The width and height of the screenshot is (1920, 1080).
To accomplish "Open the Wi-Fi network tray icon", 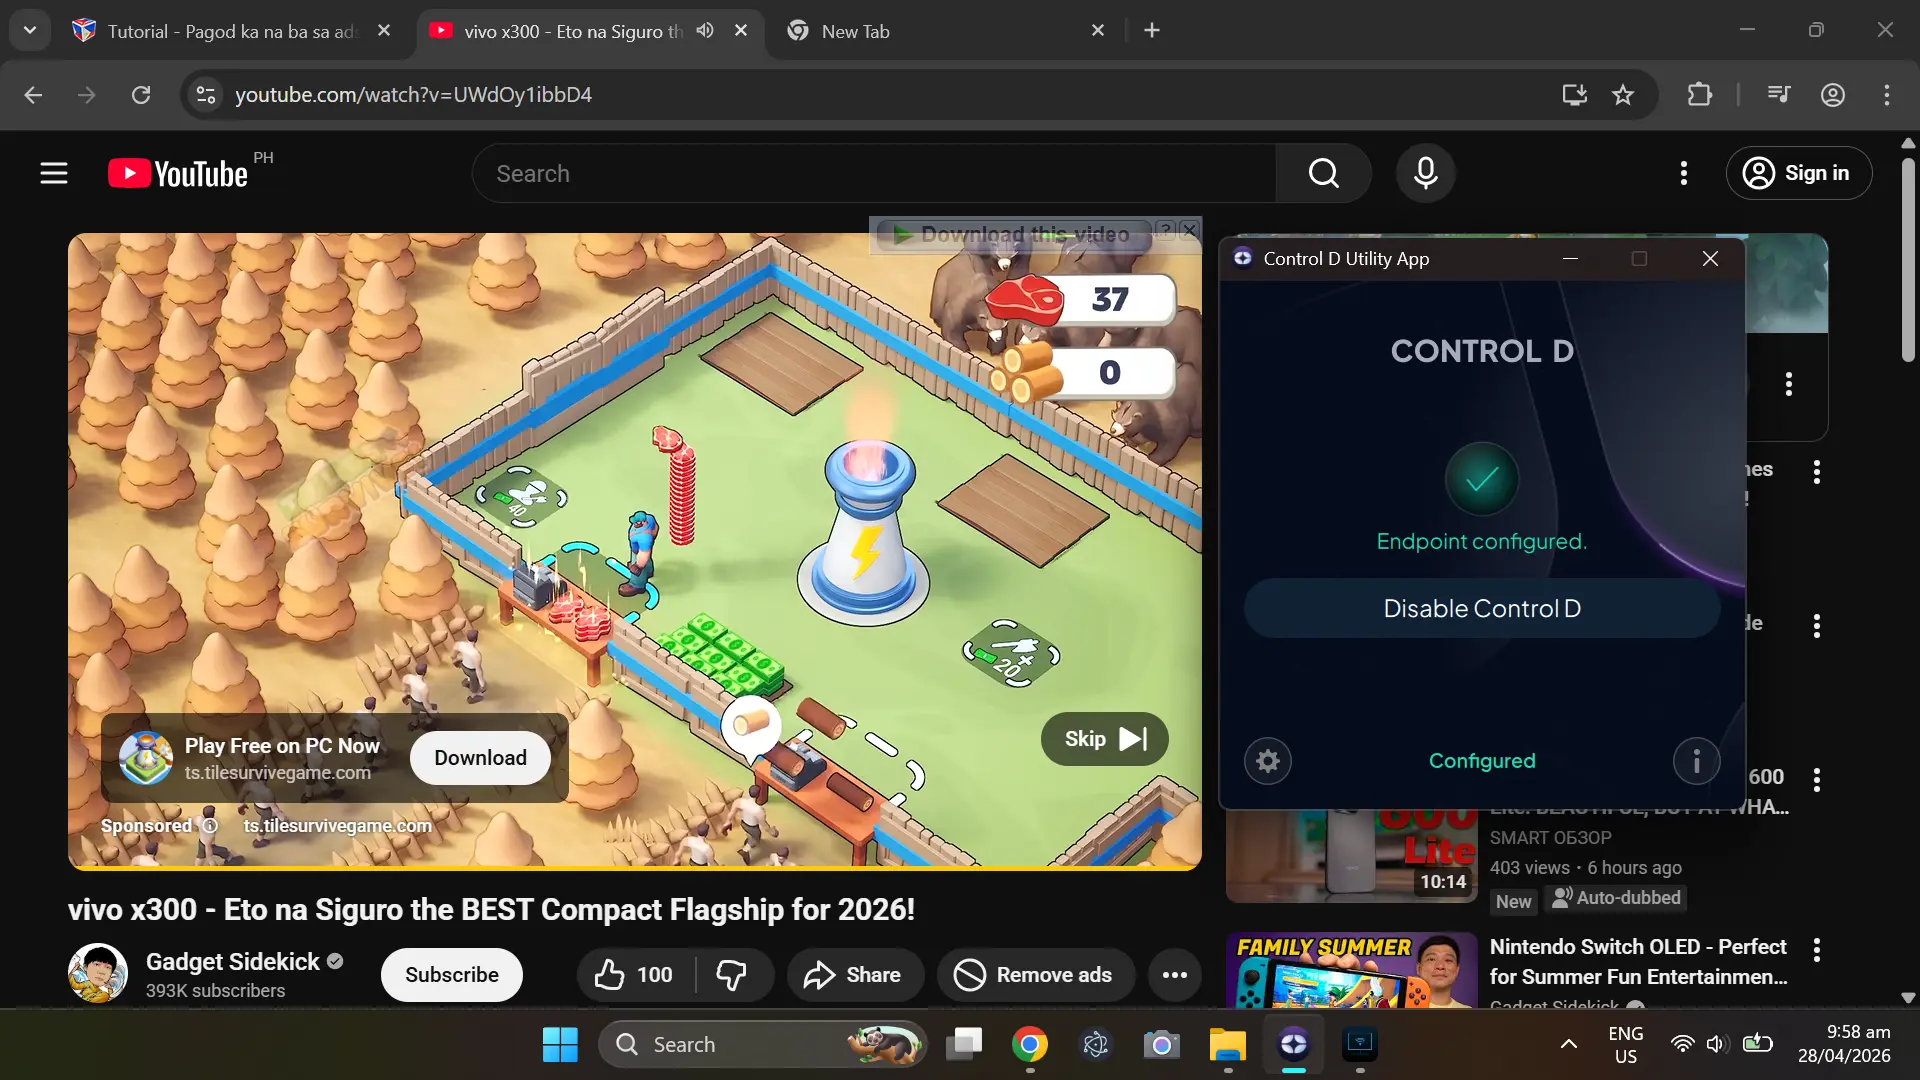I will (x=1682, y=1045).
